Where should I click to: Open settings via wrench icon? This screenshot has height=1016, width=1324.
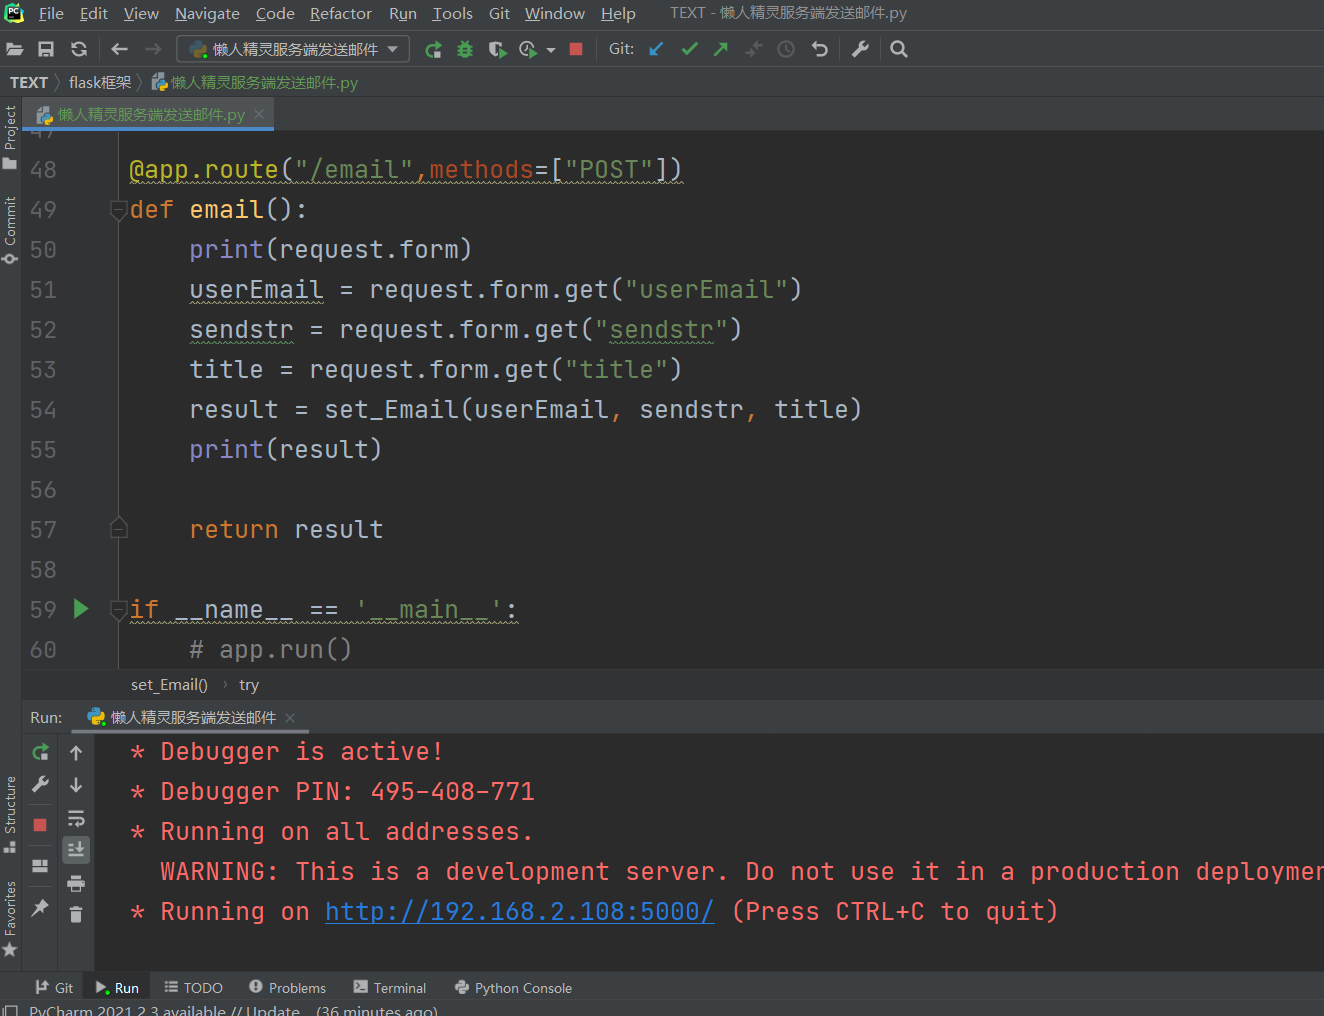[860, 49]
